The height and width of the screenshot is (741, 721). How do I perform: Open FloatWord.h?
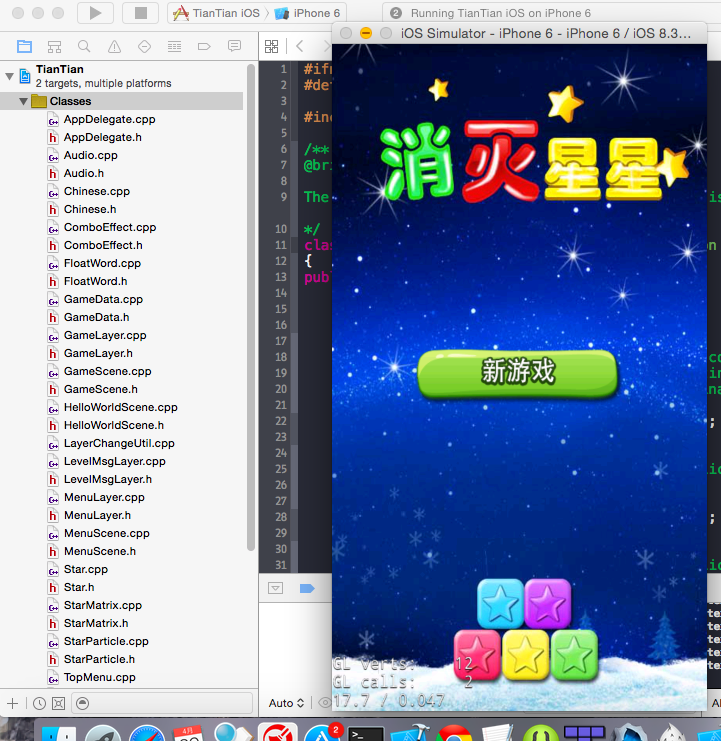[x=95, y=281]
